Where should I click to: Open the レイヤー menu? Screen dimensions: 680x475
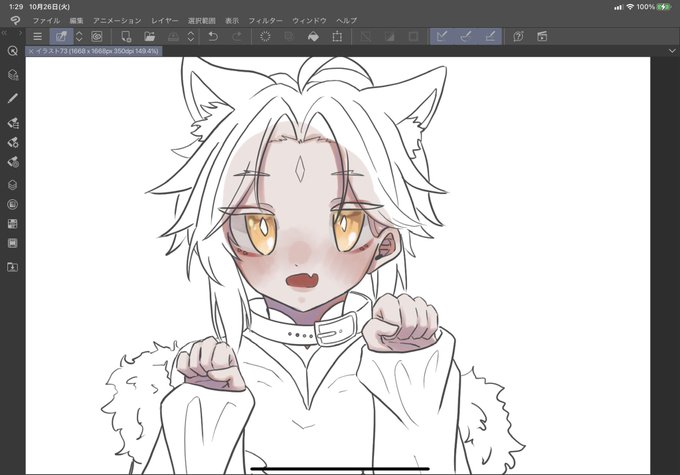coord(165,20)
